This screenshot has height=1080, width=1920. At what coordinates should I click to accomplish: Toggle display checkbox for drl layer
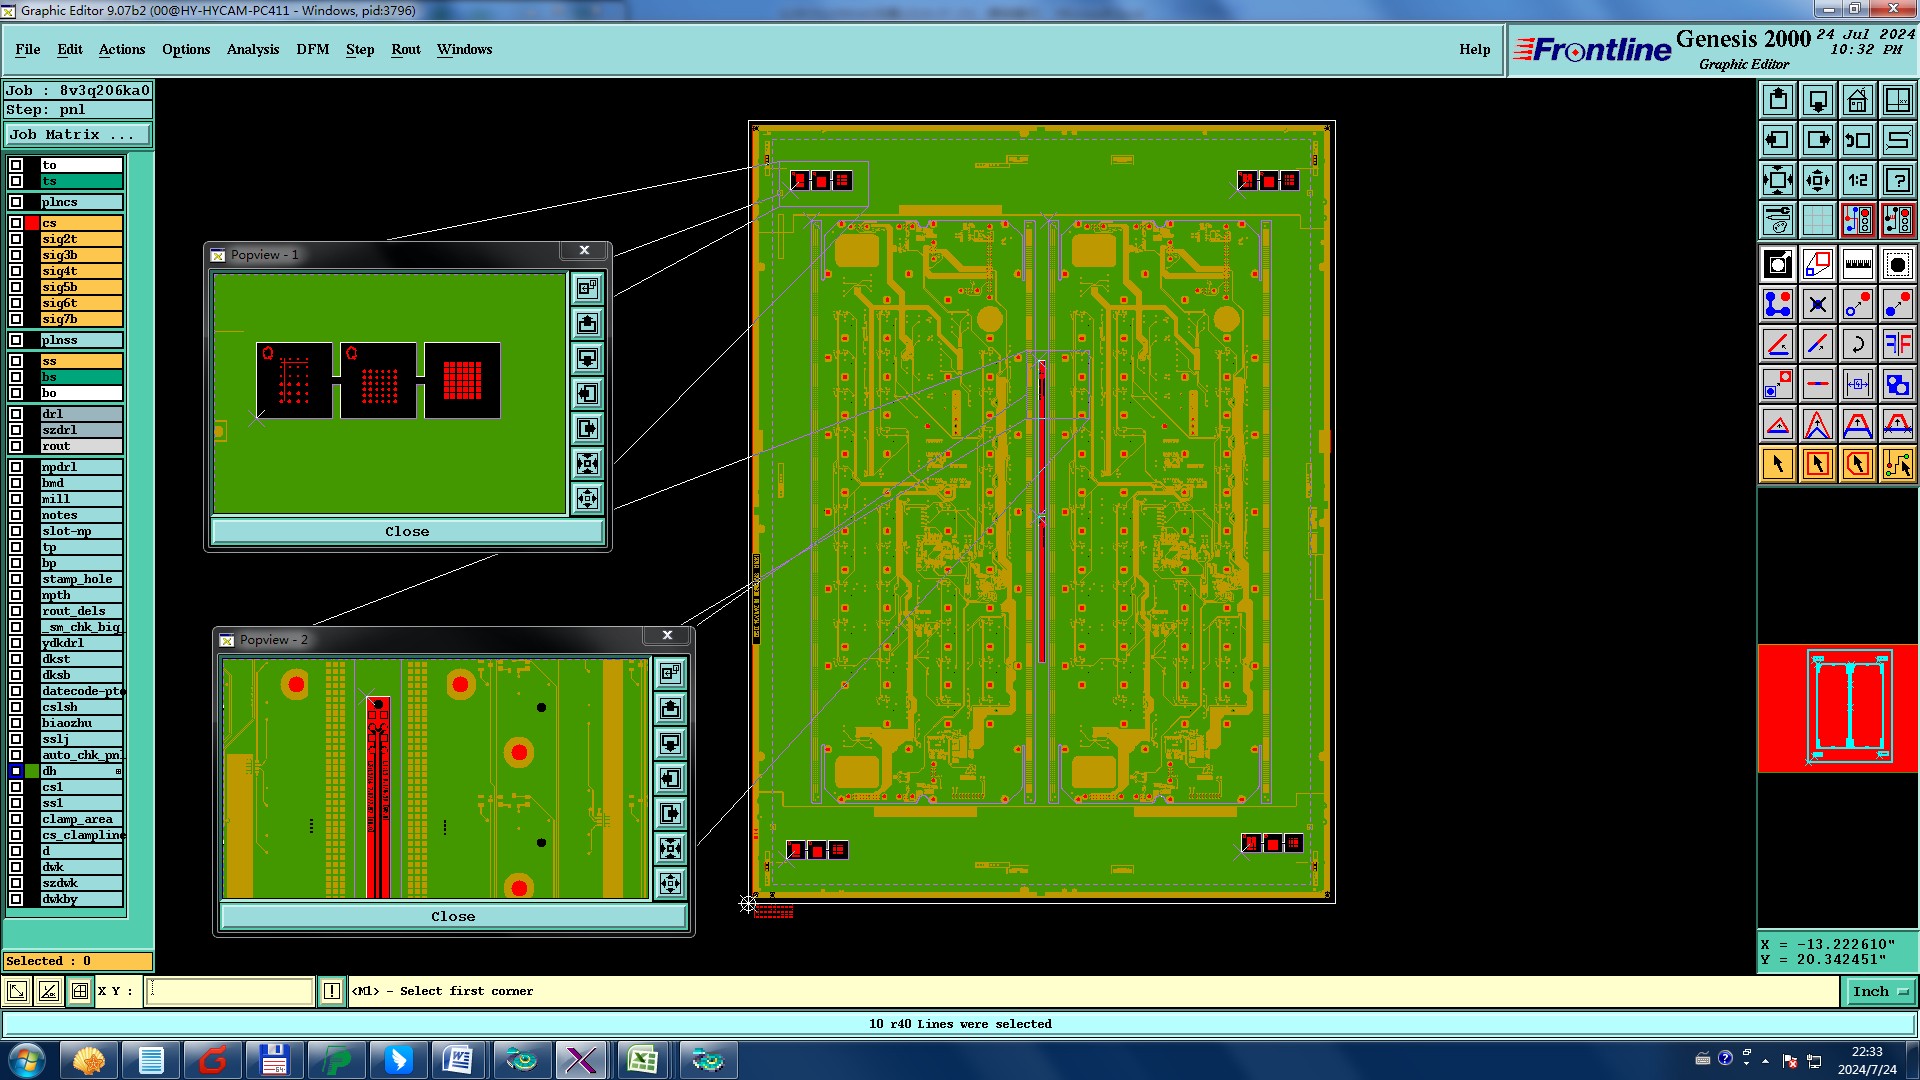16,414
